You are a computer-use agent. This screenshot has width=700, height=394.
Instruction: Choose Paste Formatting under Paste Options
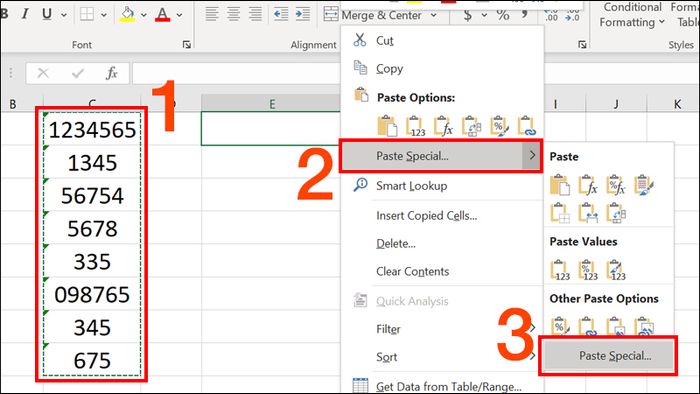(499, 126)
